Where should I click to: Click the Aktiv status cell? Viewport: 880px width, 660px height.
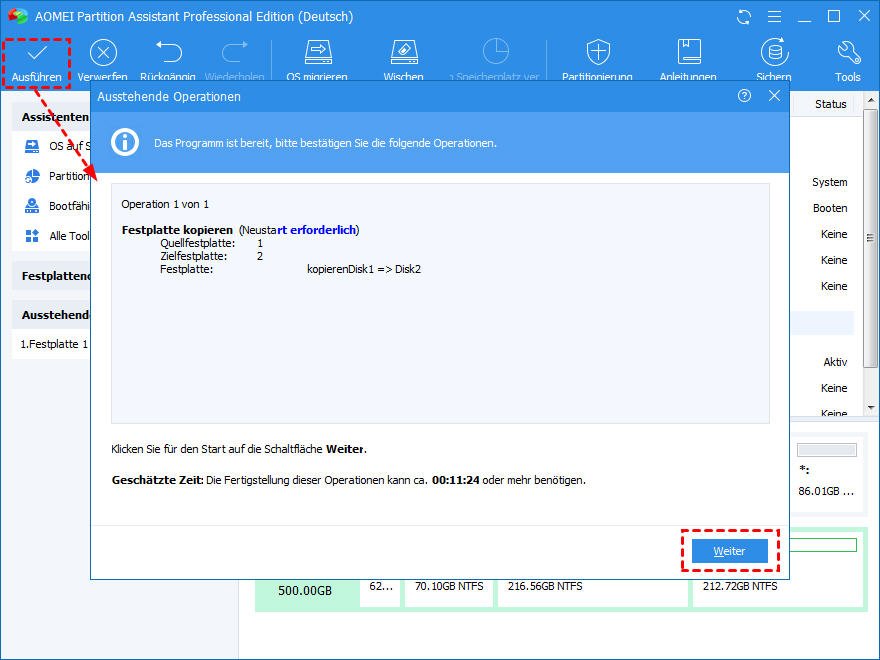(835, 362)
